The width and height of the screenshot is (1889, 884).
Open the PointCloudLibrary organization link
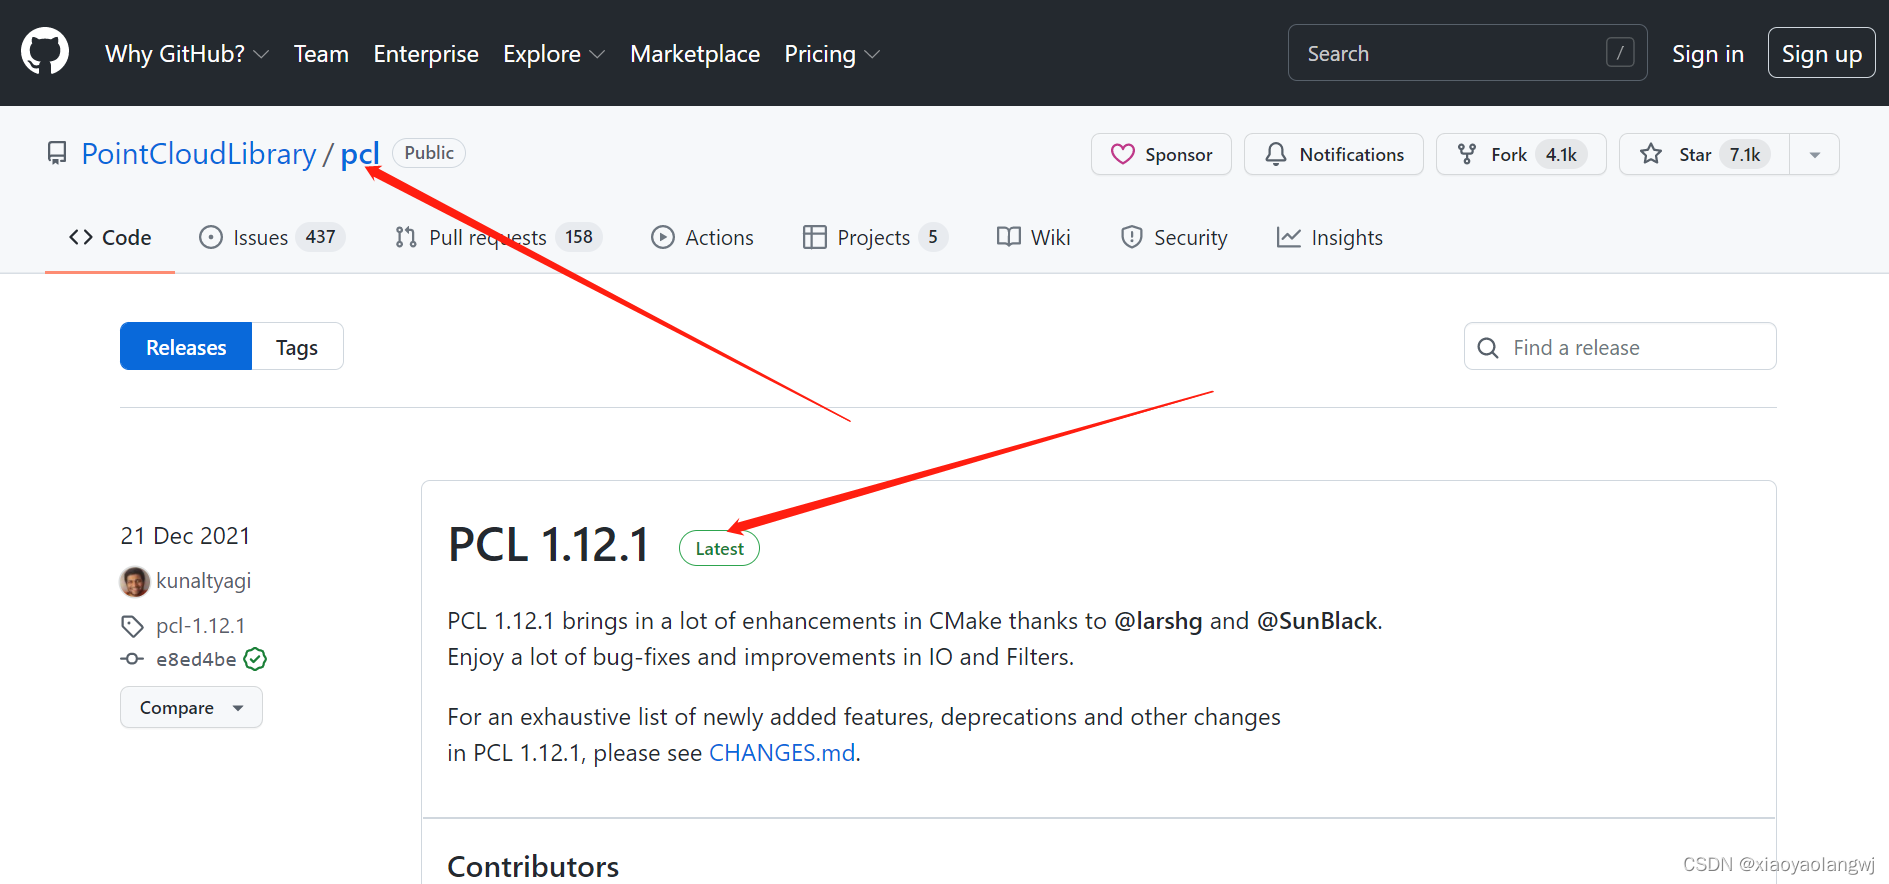199,153
